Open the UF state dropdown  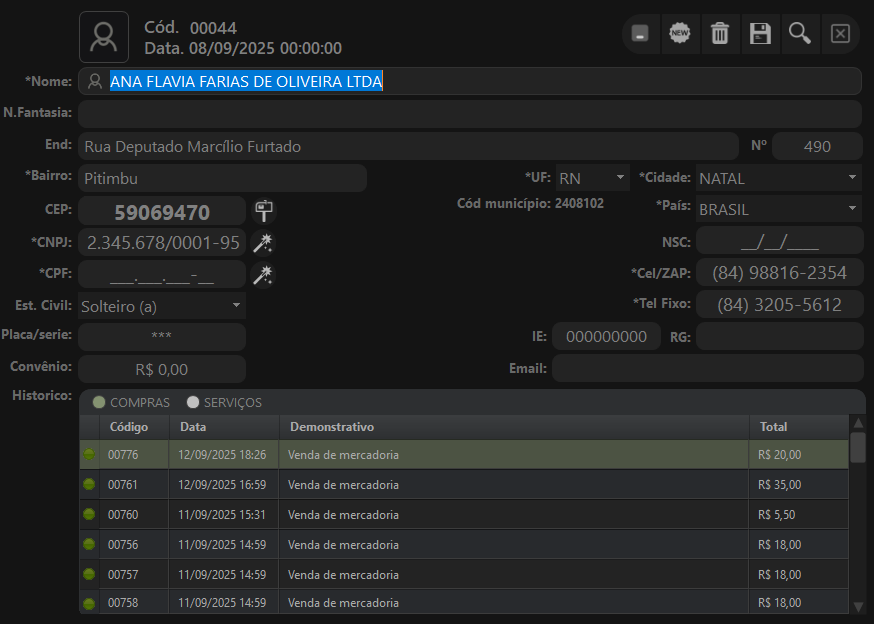click(620, 178)
